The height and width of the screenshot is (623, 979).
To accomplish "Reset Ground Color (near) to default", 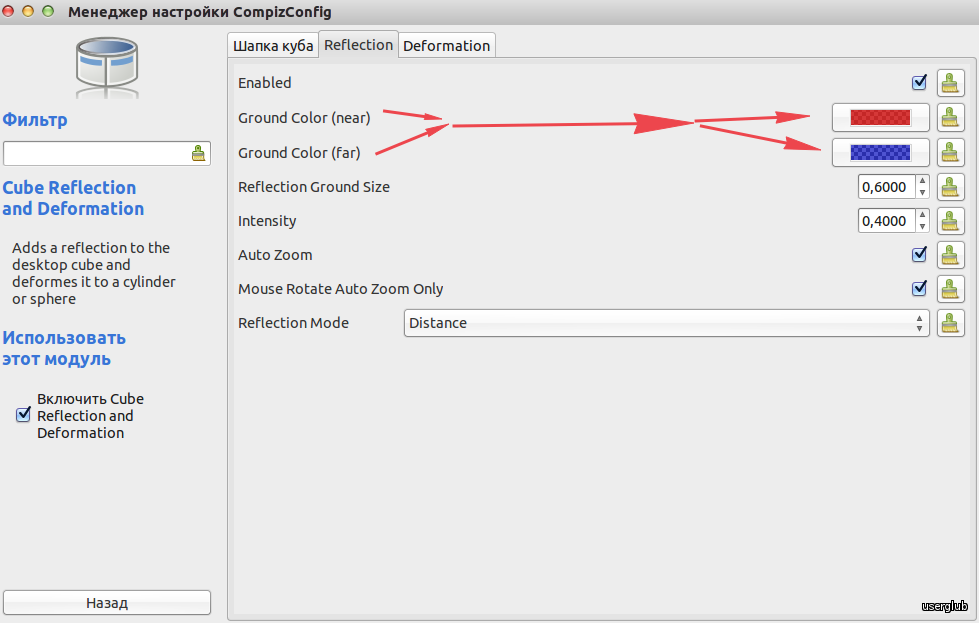I will pyautogui.click(x=950, y=117).
